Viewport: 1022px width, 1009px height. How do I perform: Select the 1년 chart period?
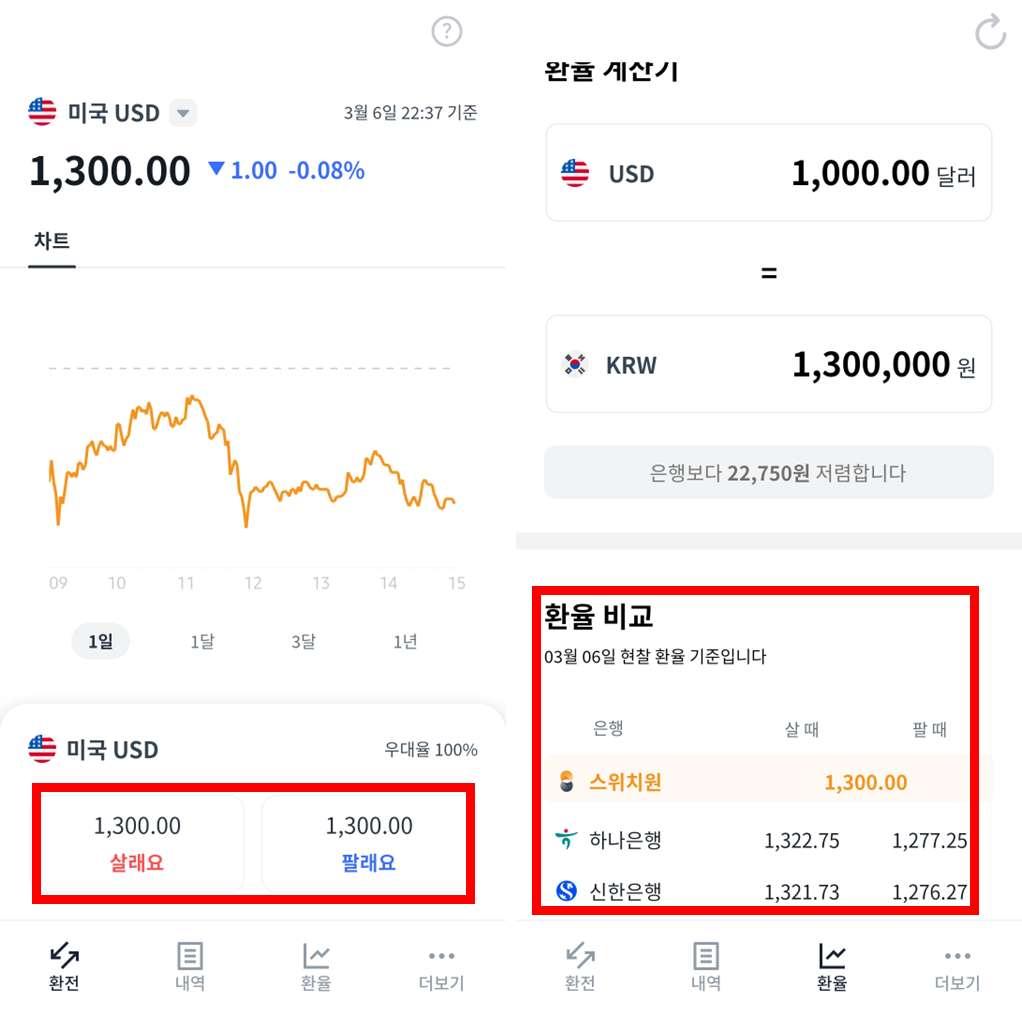[x=404, y=641]
